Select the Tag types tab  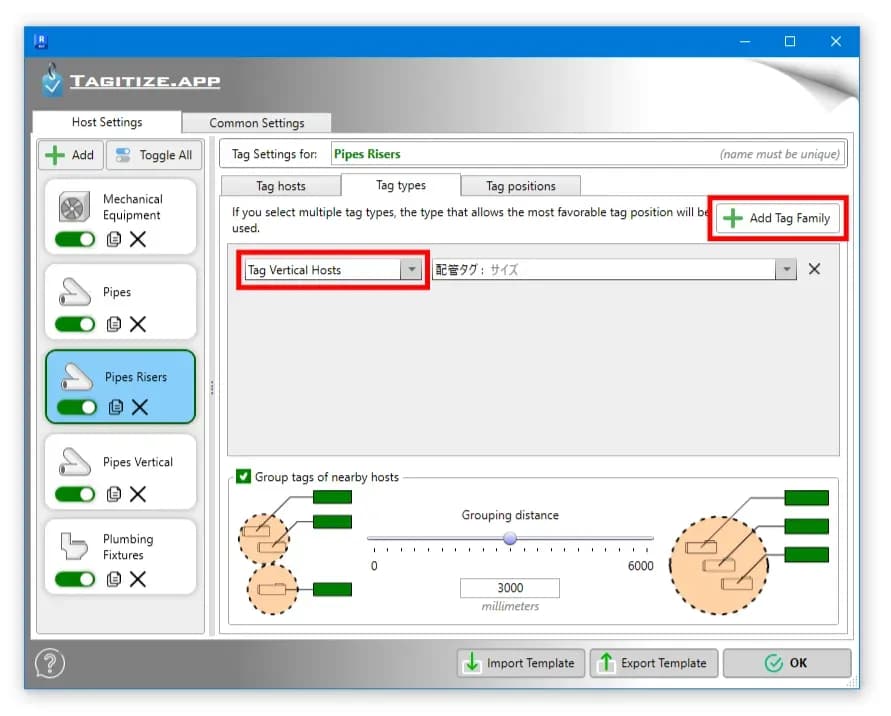point(401,185)
